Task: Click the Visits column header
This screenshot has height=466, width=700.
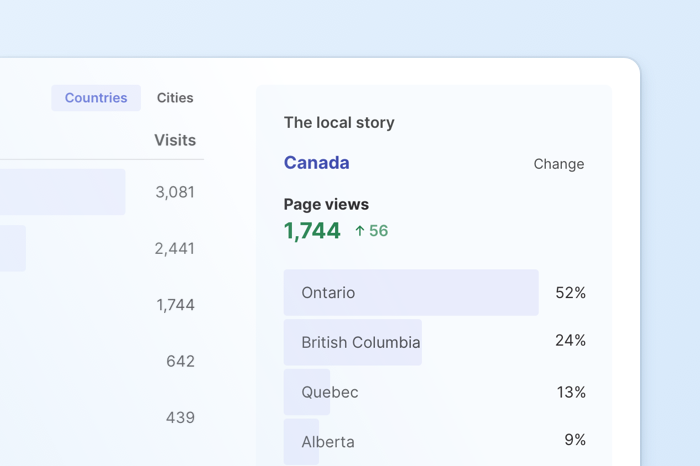Action: pos(175,140)
